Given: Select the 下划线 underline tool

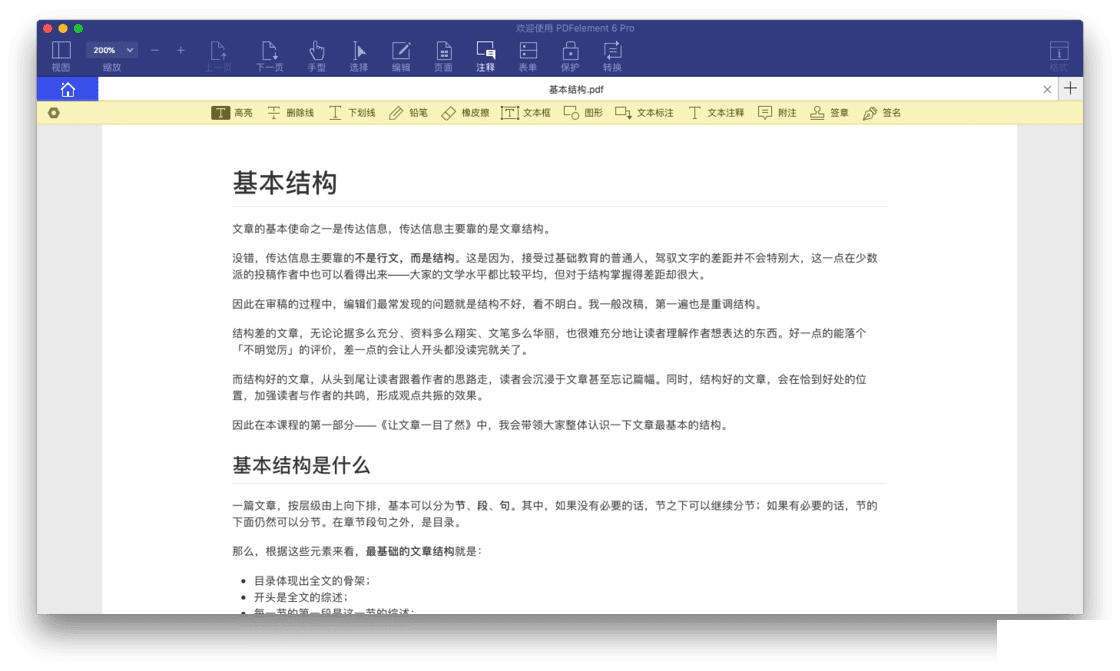Looking at the screenshot, I should click(x=352, y=113).
